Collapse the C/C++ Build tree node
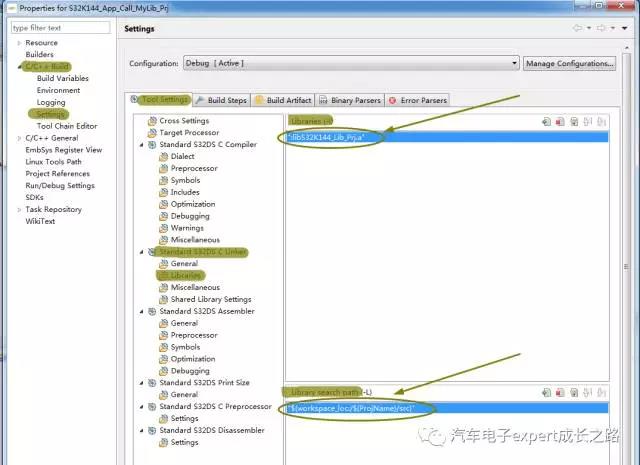 (x=19, y=66)
